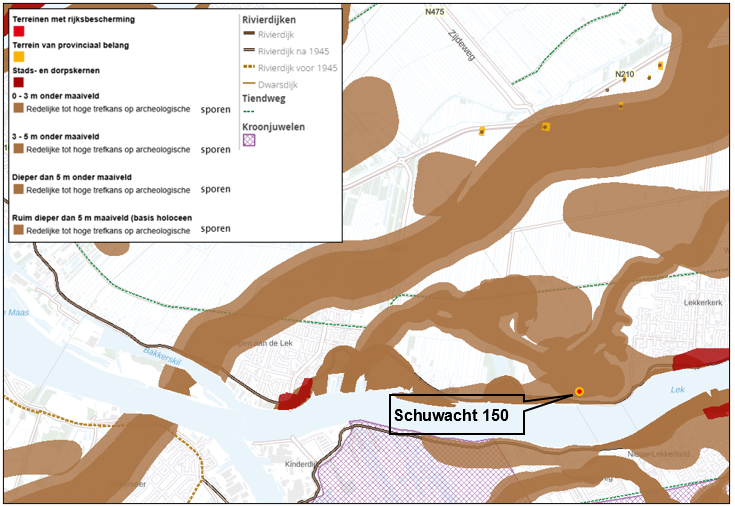The height and width of the screenshot is (507, 735).
Task: Click the Nieuw-Lekkerland town label
Action: (659, 454)
